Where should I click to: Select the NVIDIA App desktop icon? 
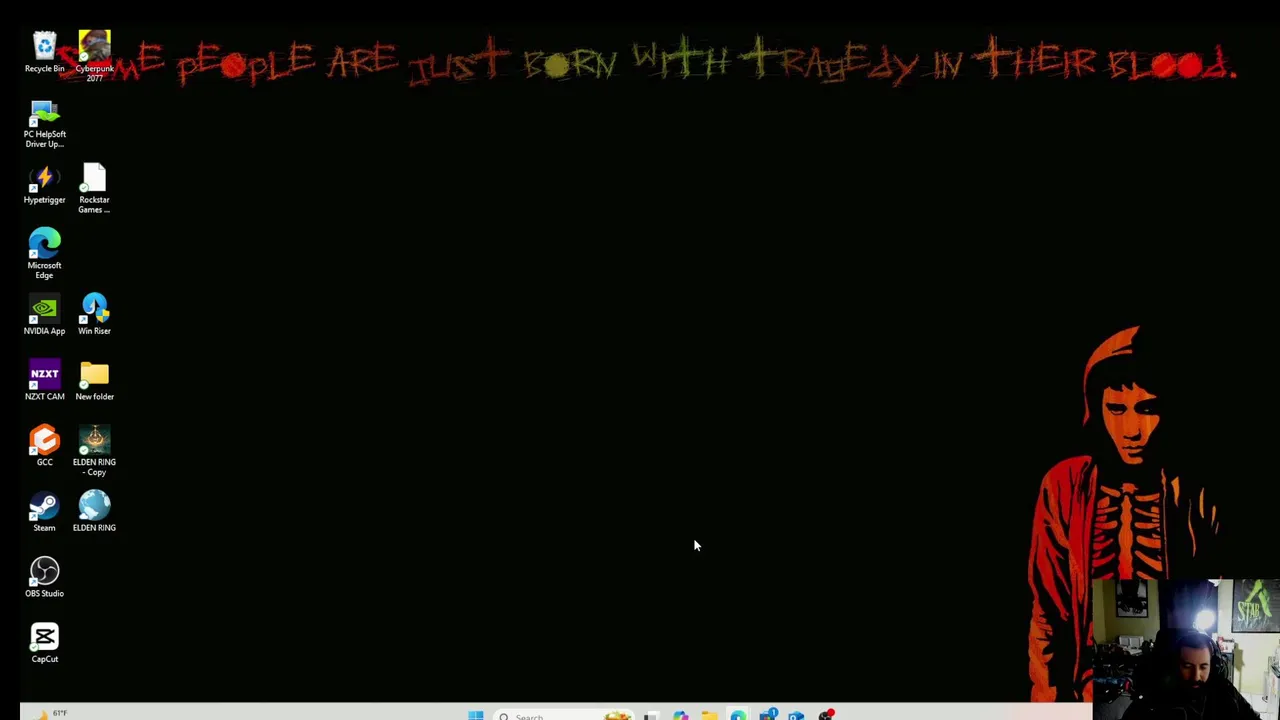[x=44, y=316]
